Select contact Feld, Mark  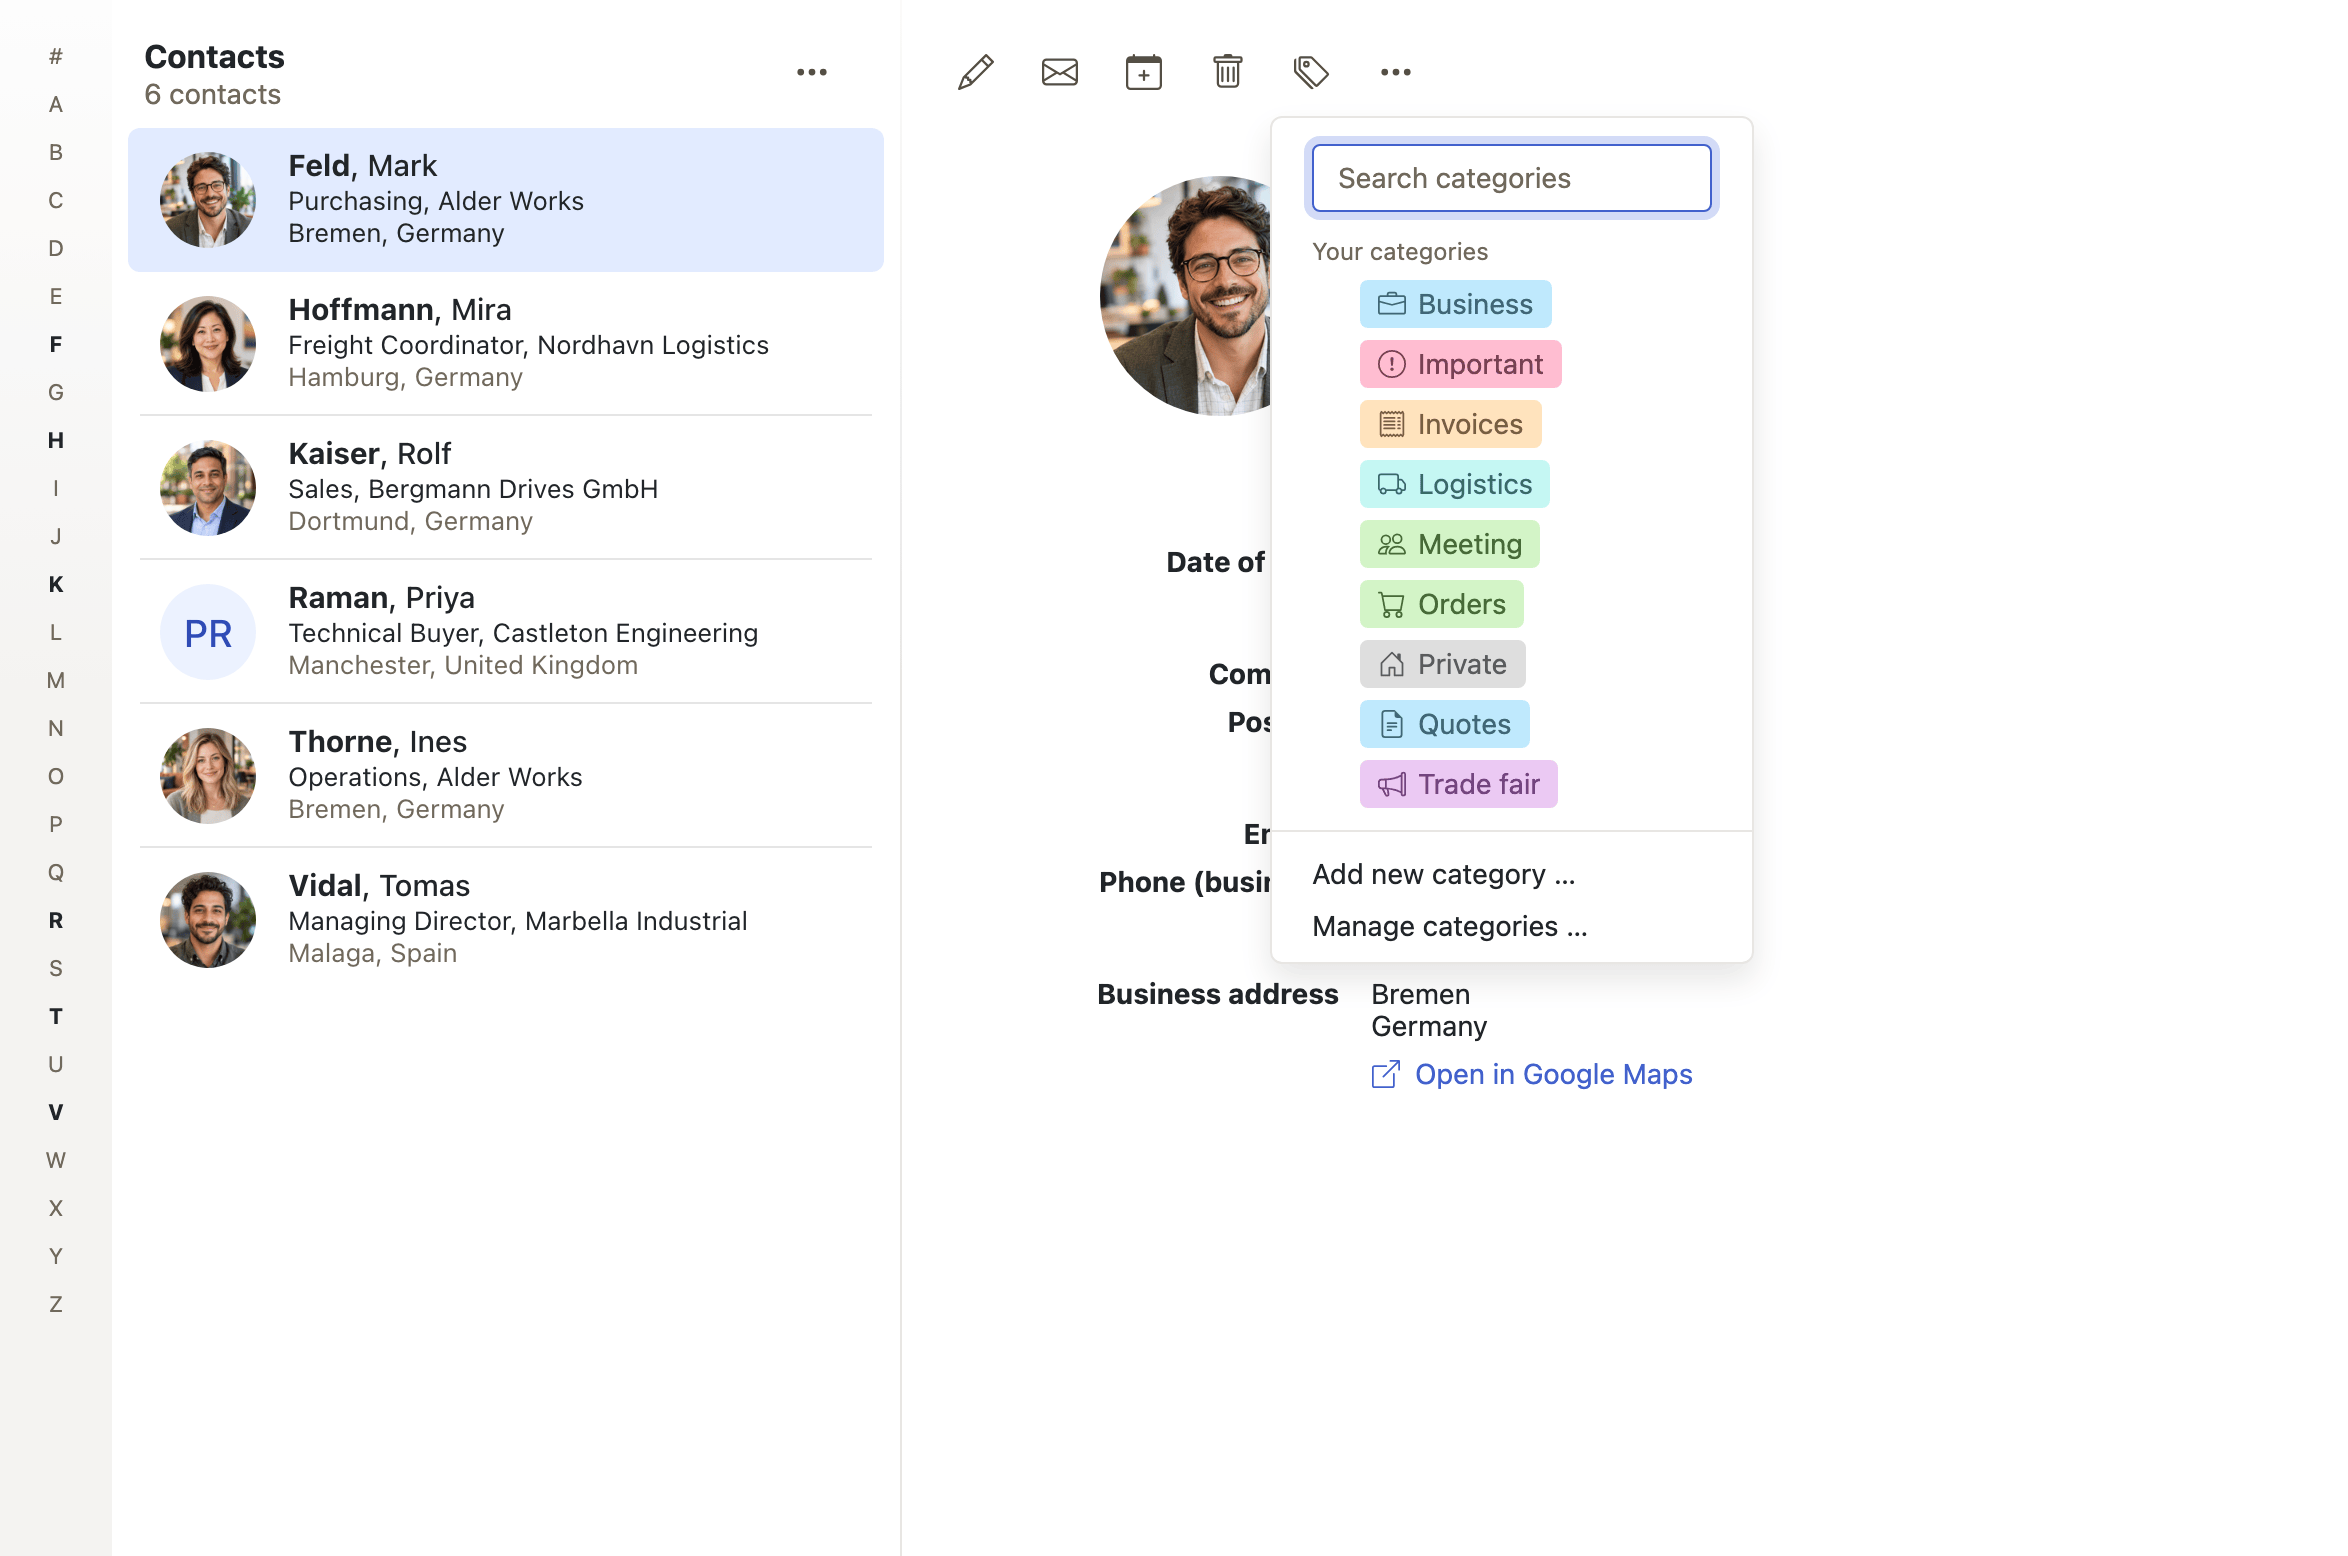(x=505, y=200)
